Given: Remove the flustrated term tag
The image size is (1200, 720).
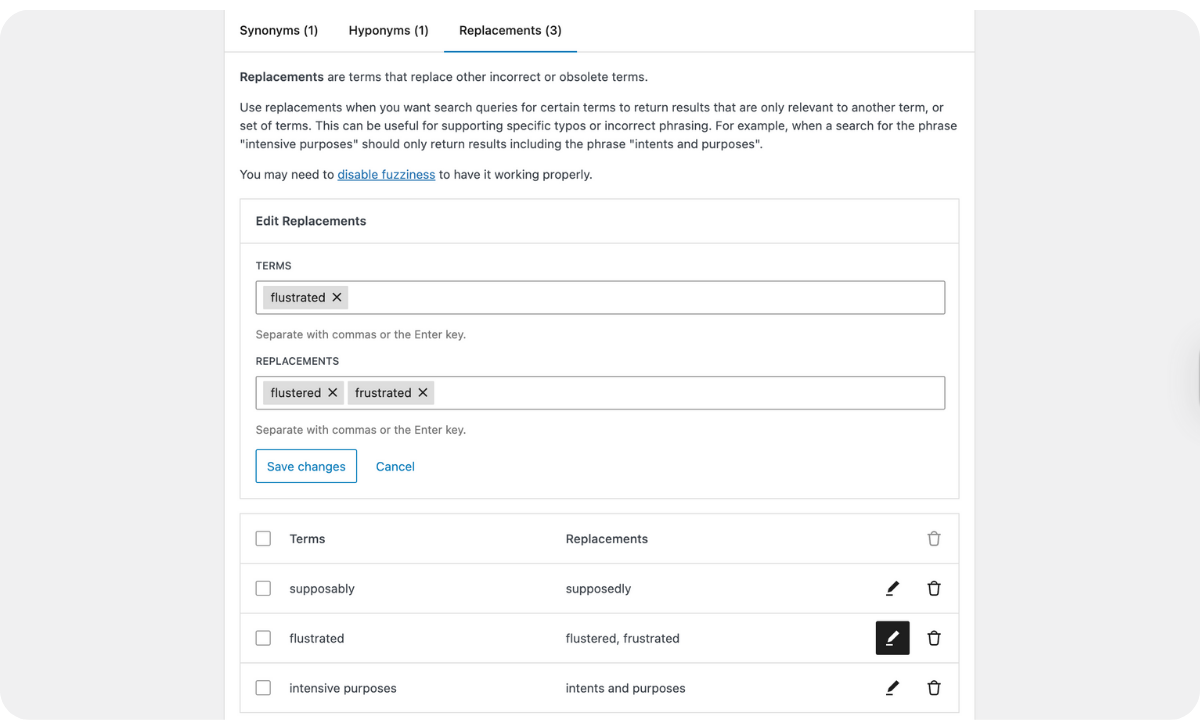Looking at the screenshot, I should tap(337, 297).
